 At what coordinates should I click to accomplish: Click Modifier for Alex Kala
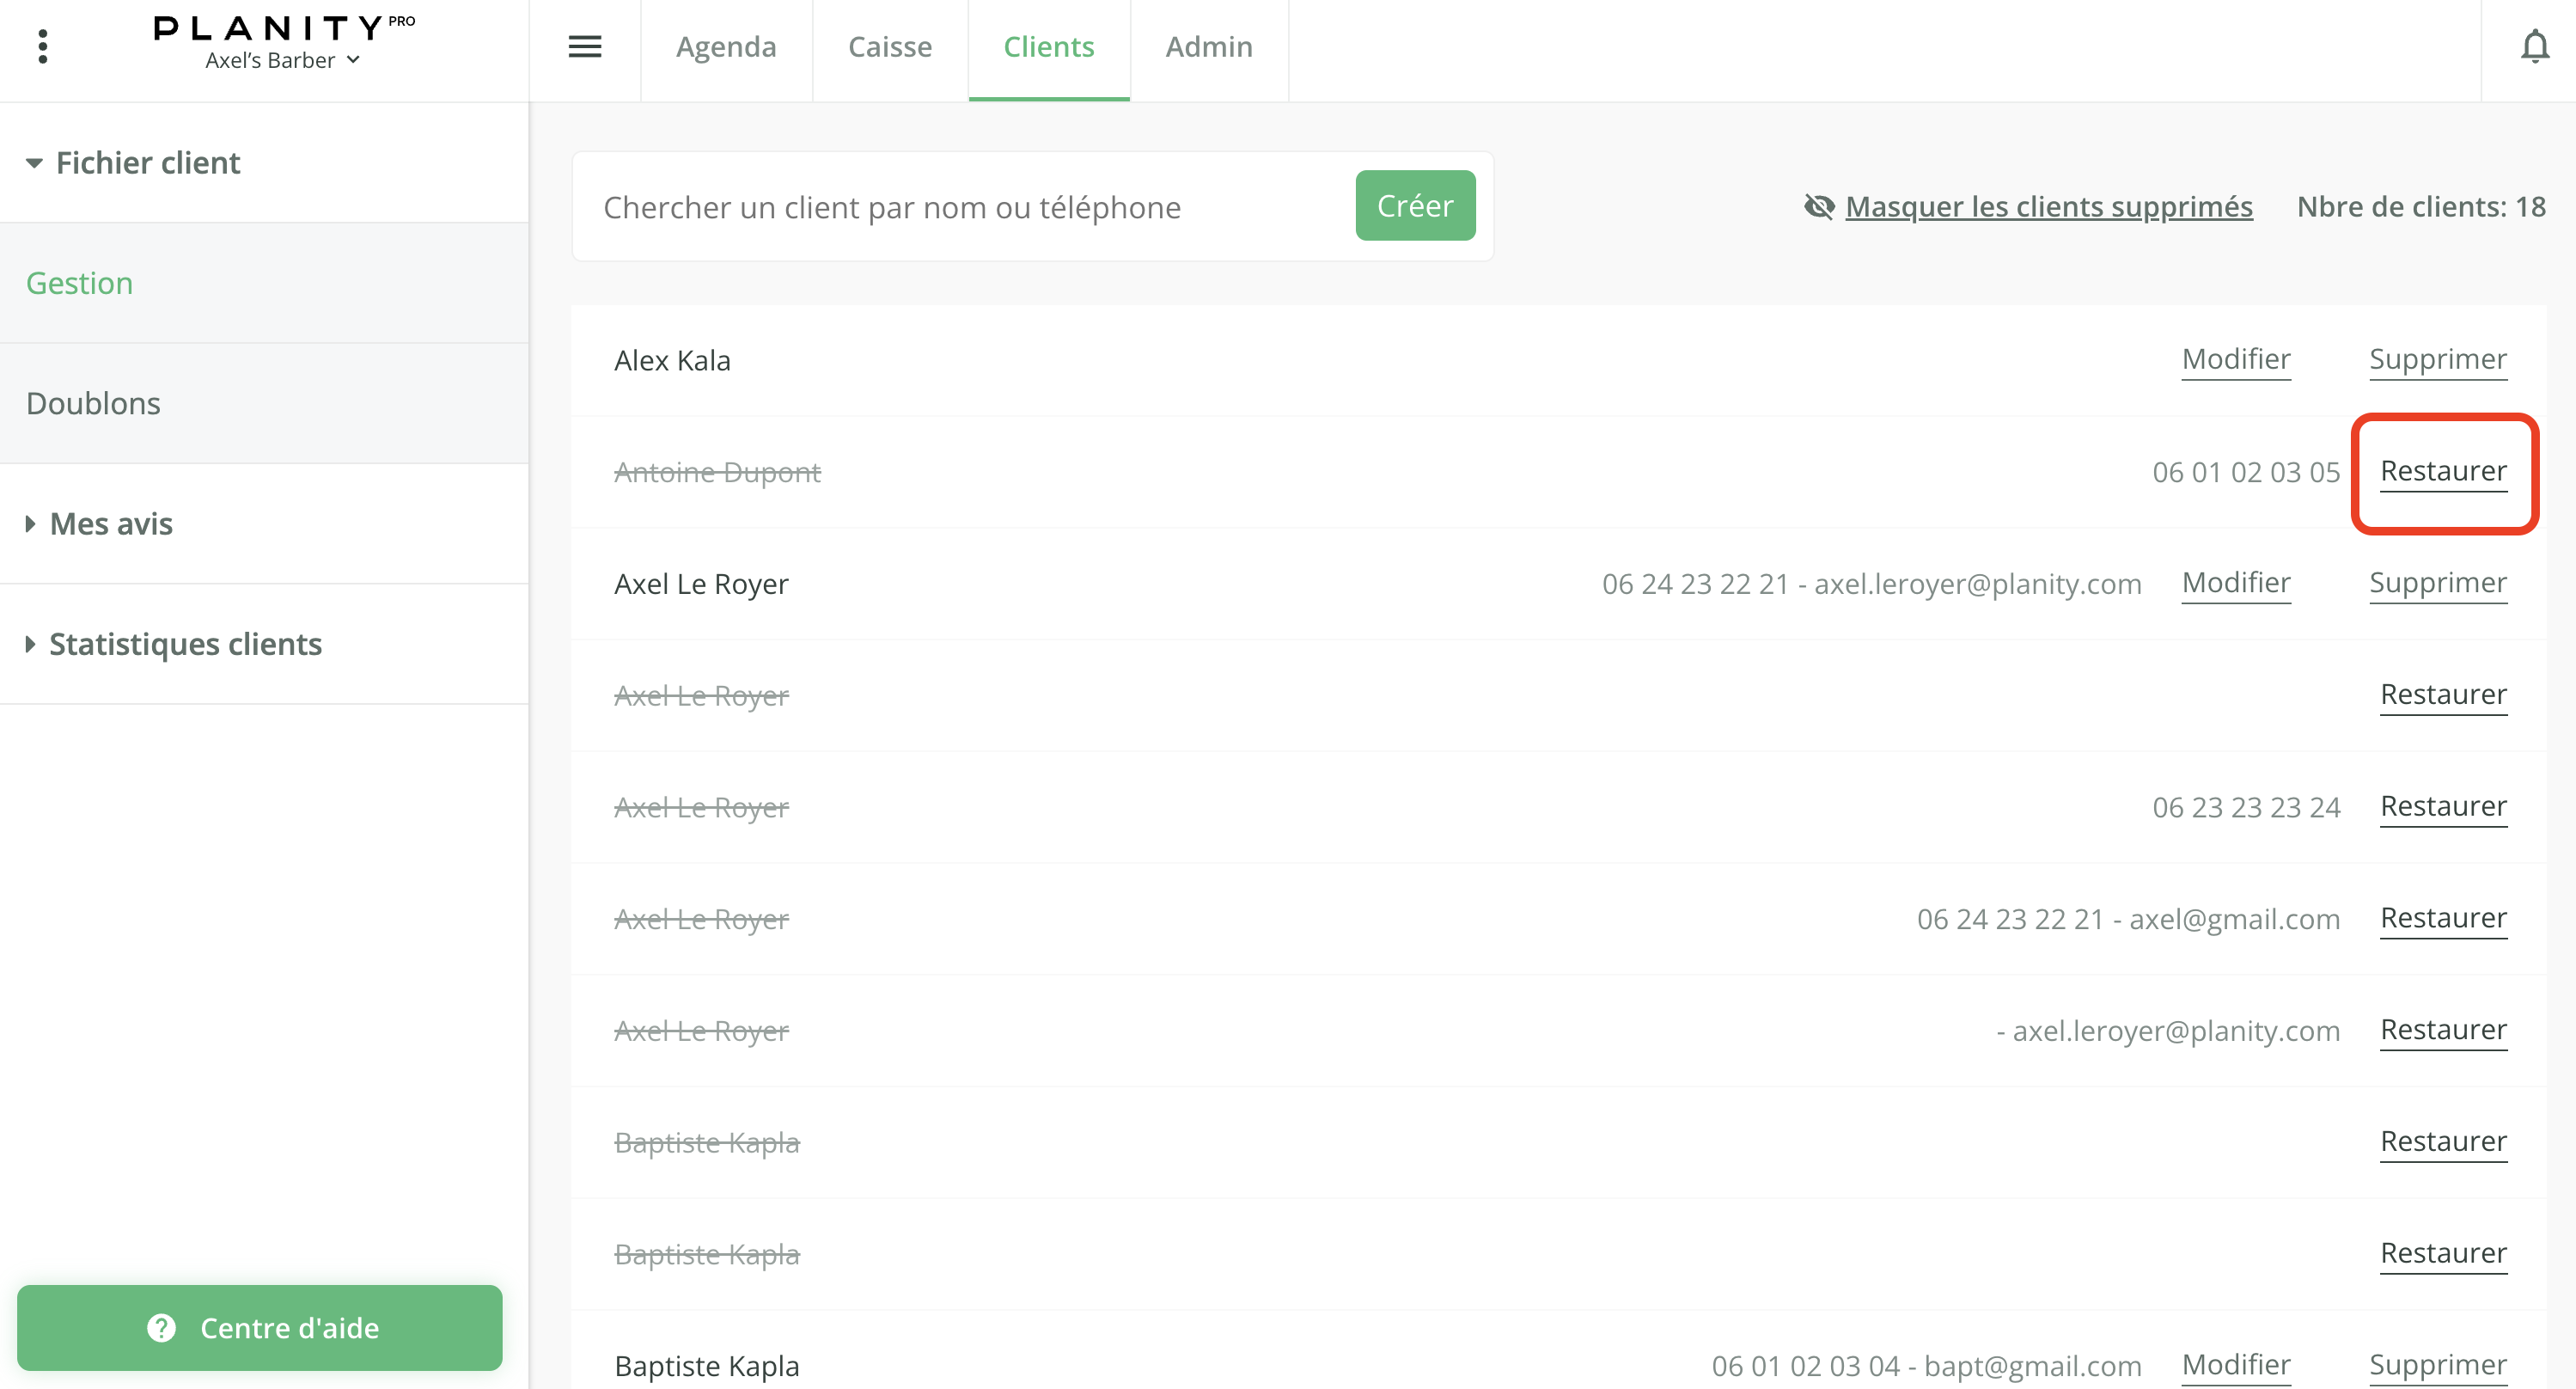pos(2235,359)
